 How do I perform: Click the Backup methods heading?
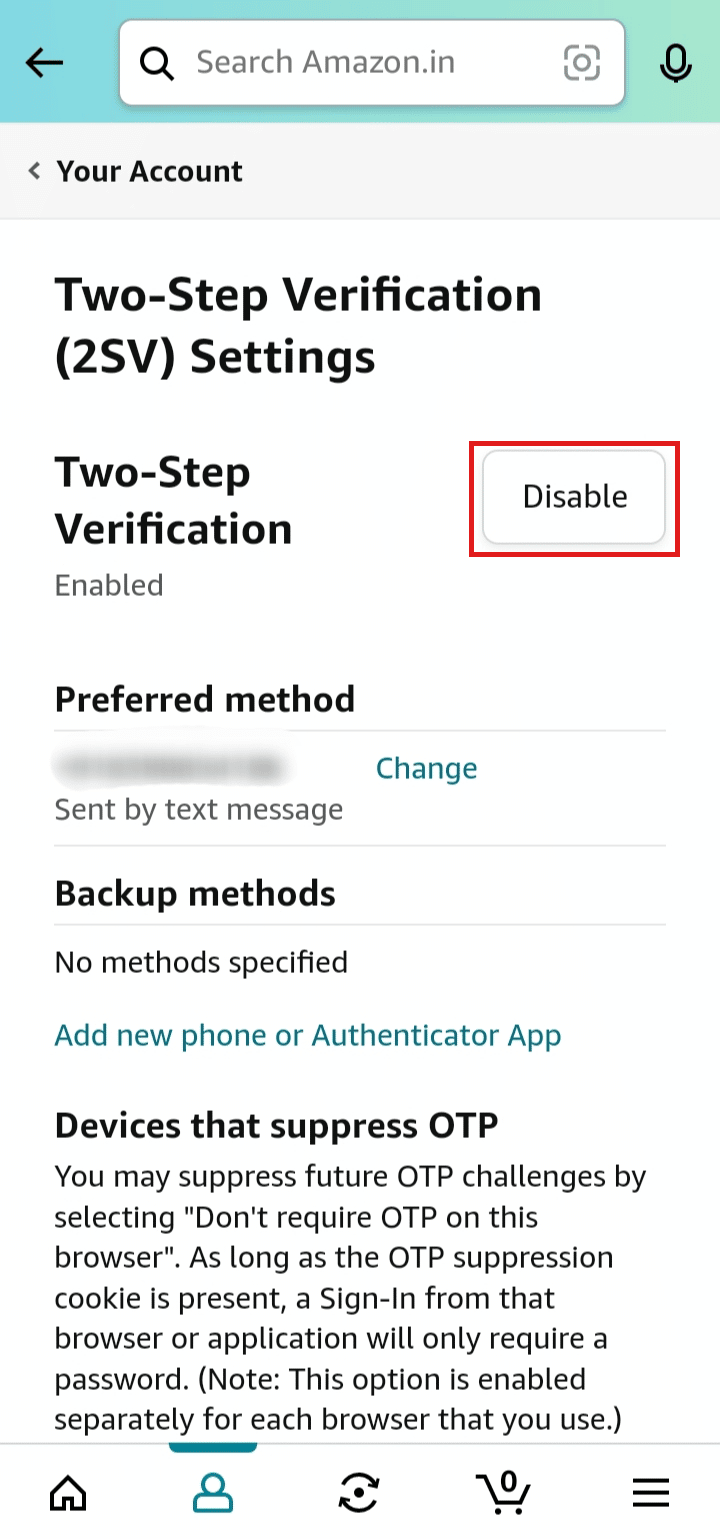point(195,893)
